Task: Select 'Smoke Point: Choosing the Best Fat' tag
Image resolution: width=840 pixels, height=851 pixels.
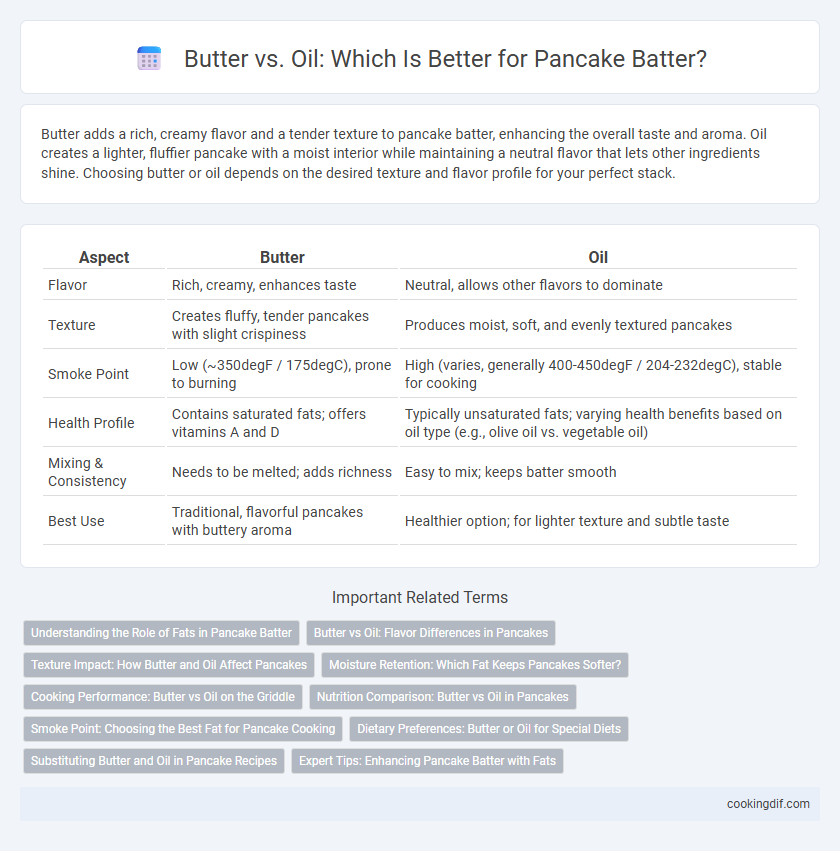Action: tap(183, 729)
